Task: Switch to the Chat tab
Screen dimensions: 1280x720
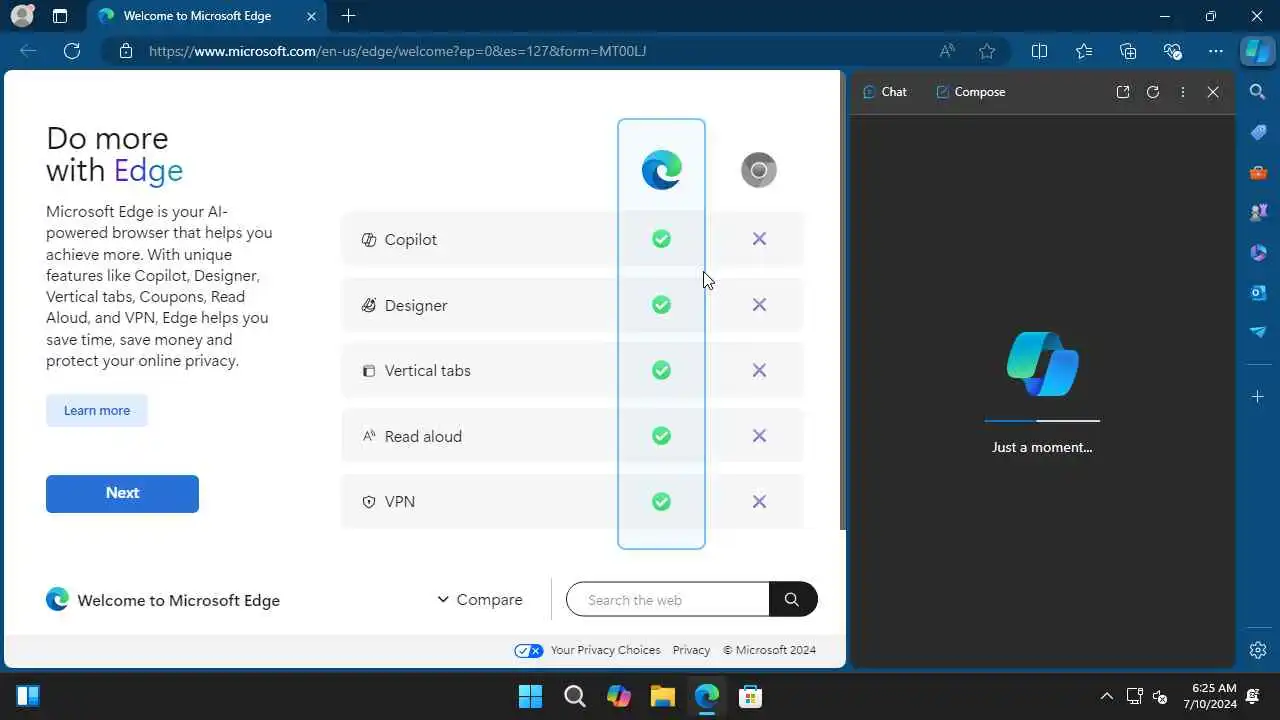Action: click(884, 92)
